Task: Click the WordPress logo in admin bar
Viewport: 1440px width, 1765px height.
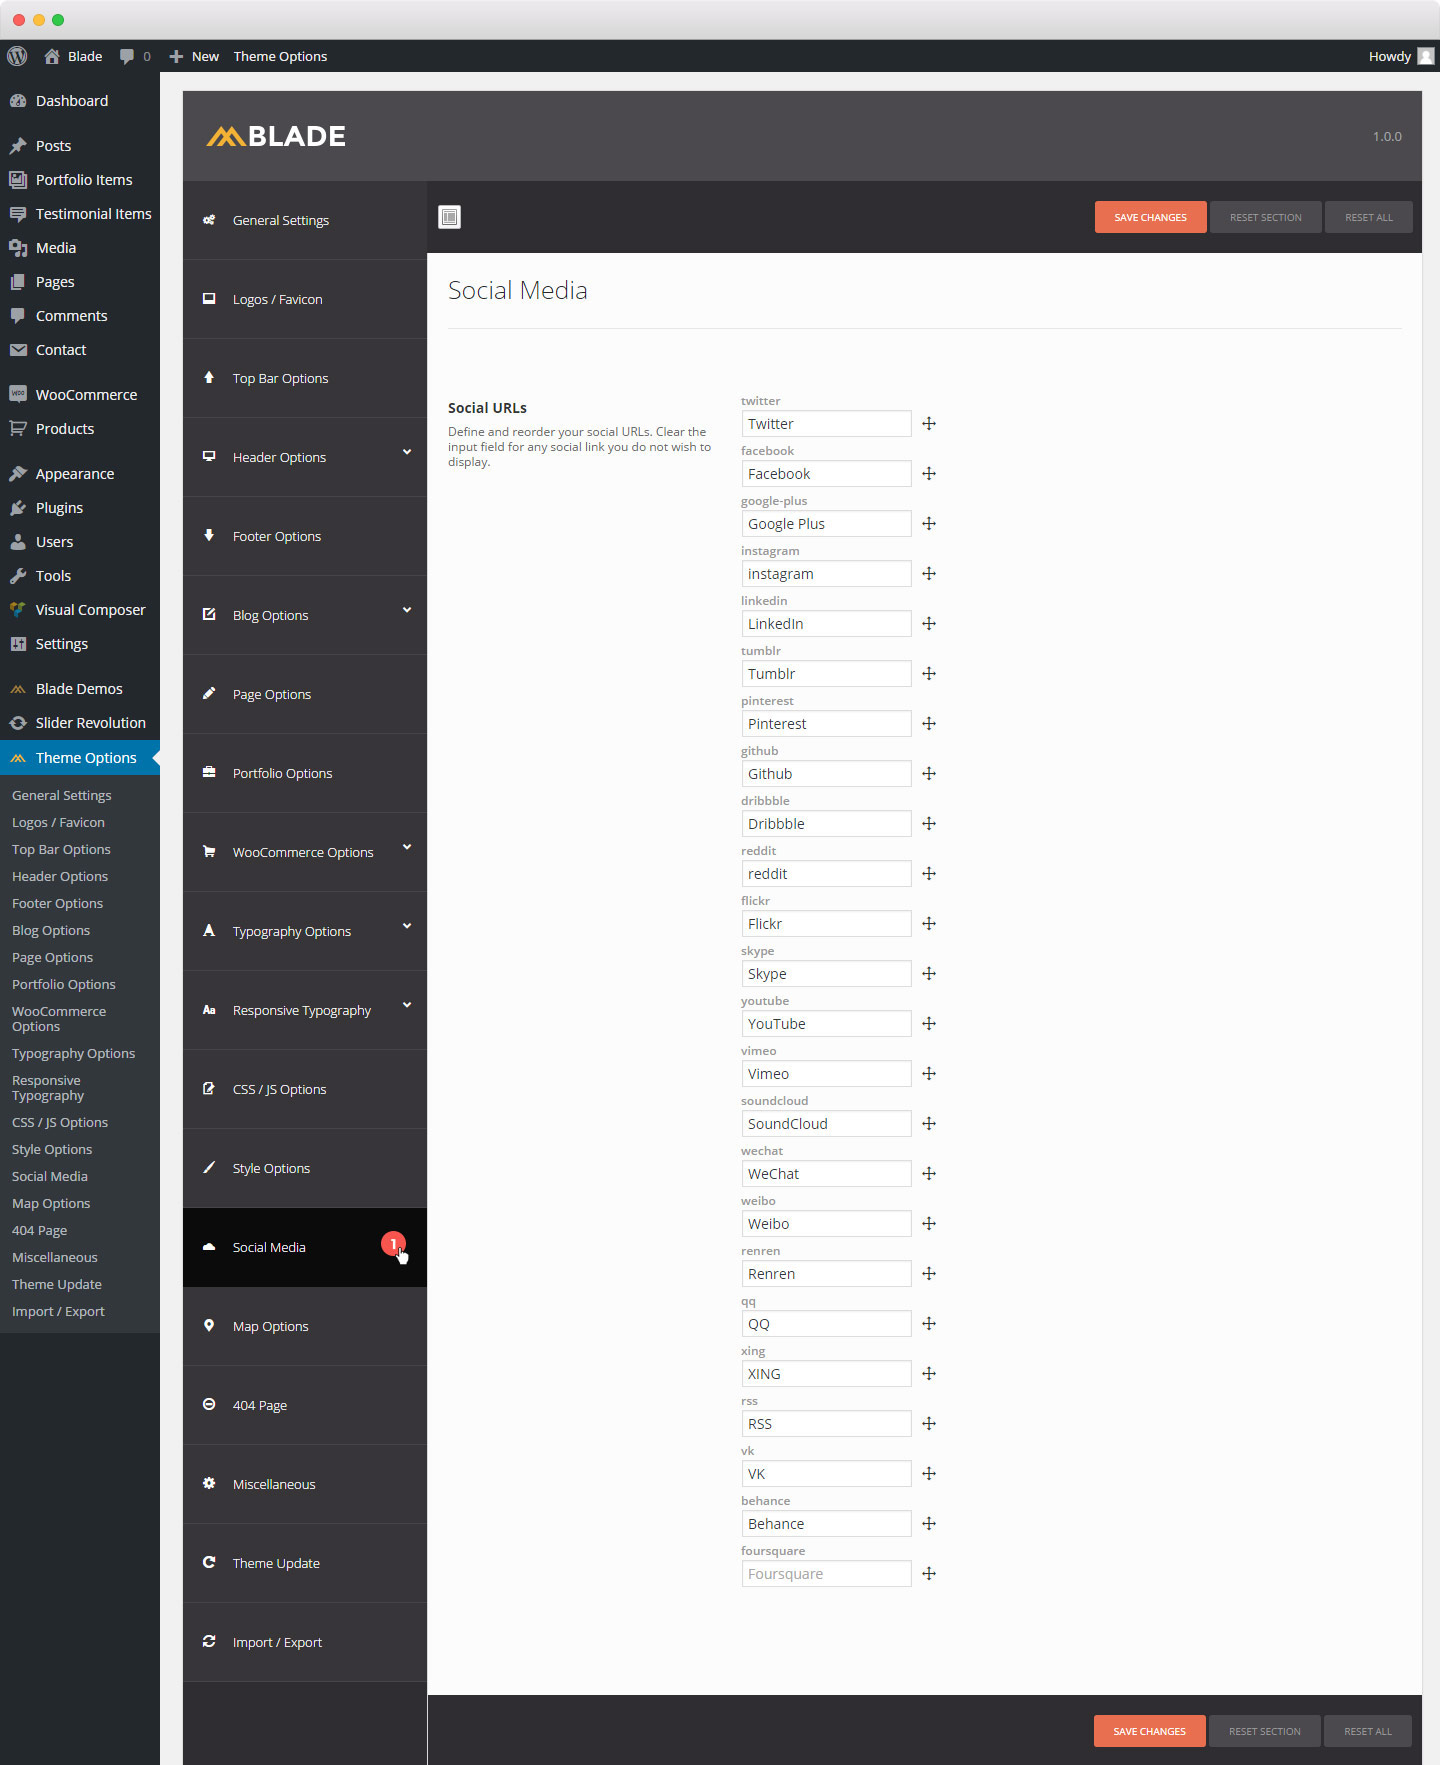Action: tap(17, 56)
